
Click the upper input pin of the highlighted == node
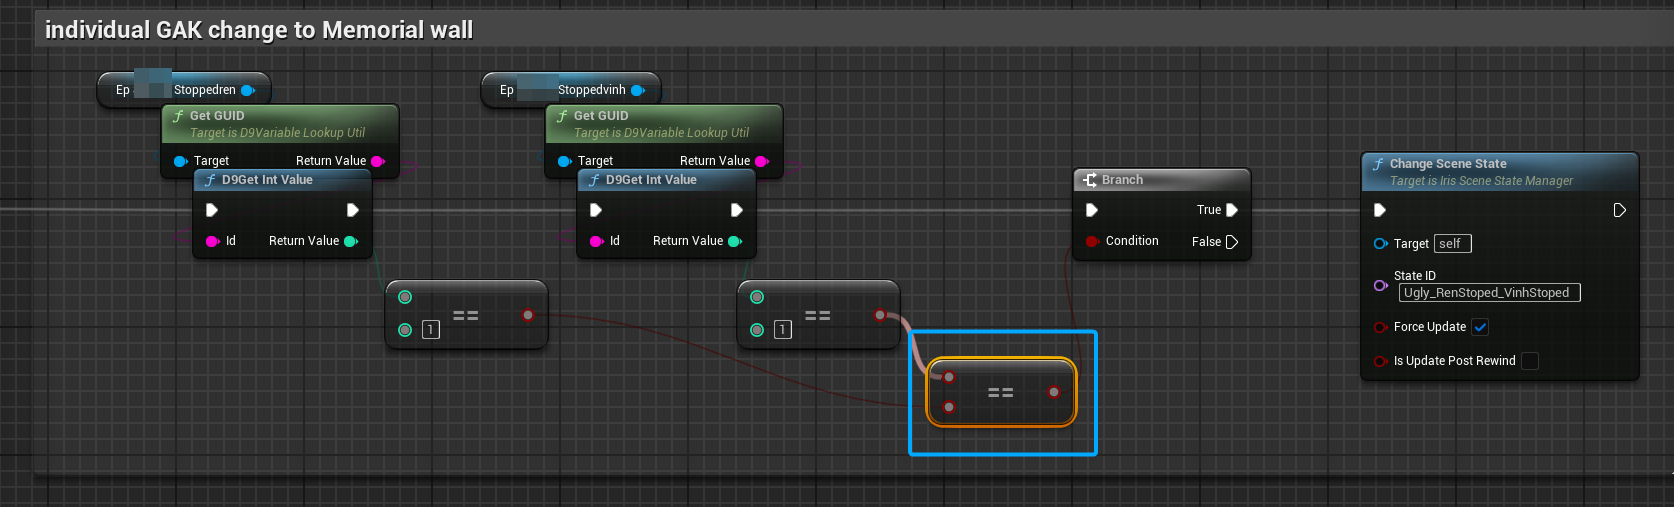click(949, 377)
